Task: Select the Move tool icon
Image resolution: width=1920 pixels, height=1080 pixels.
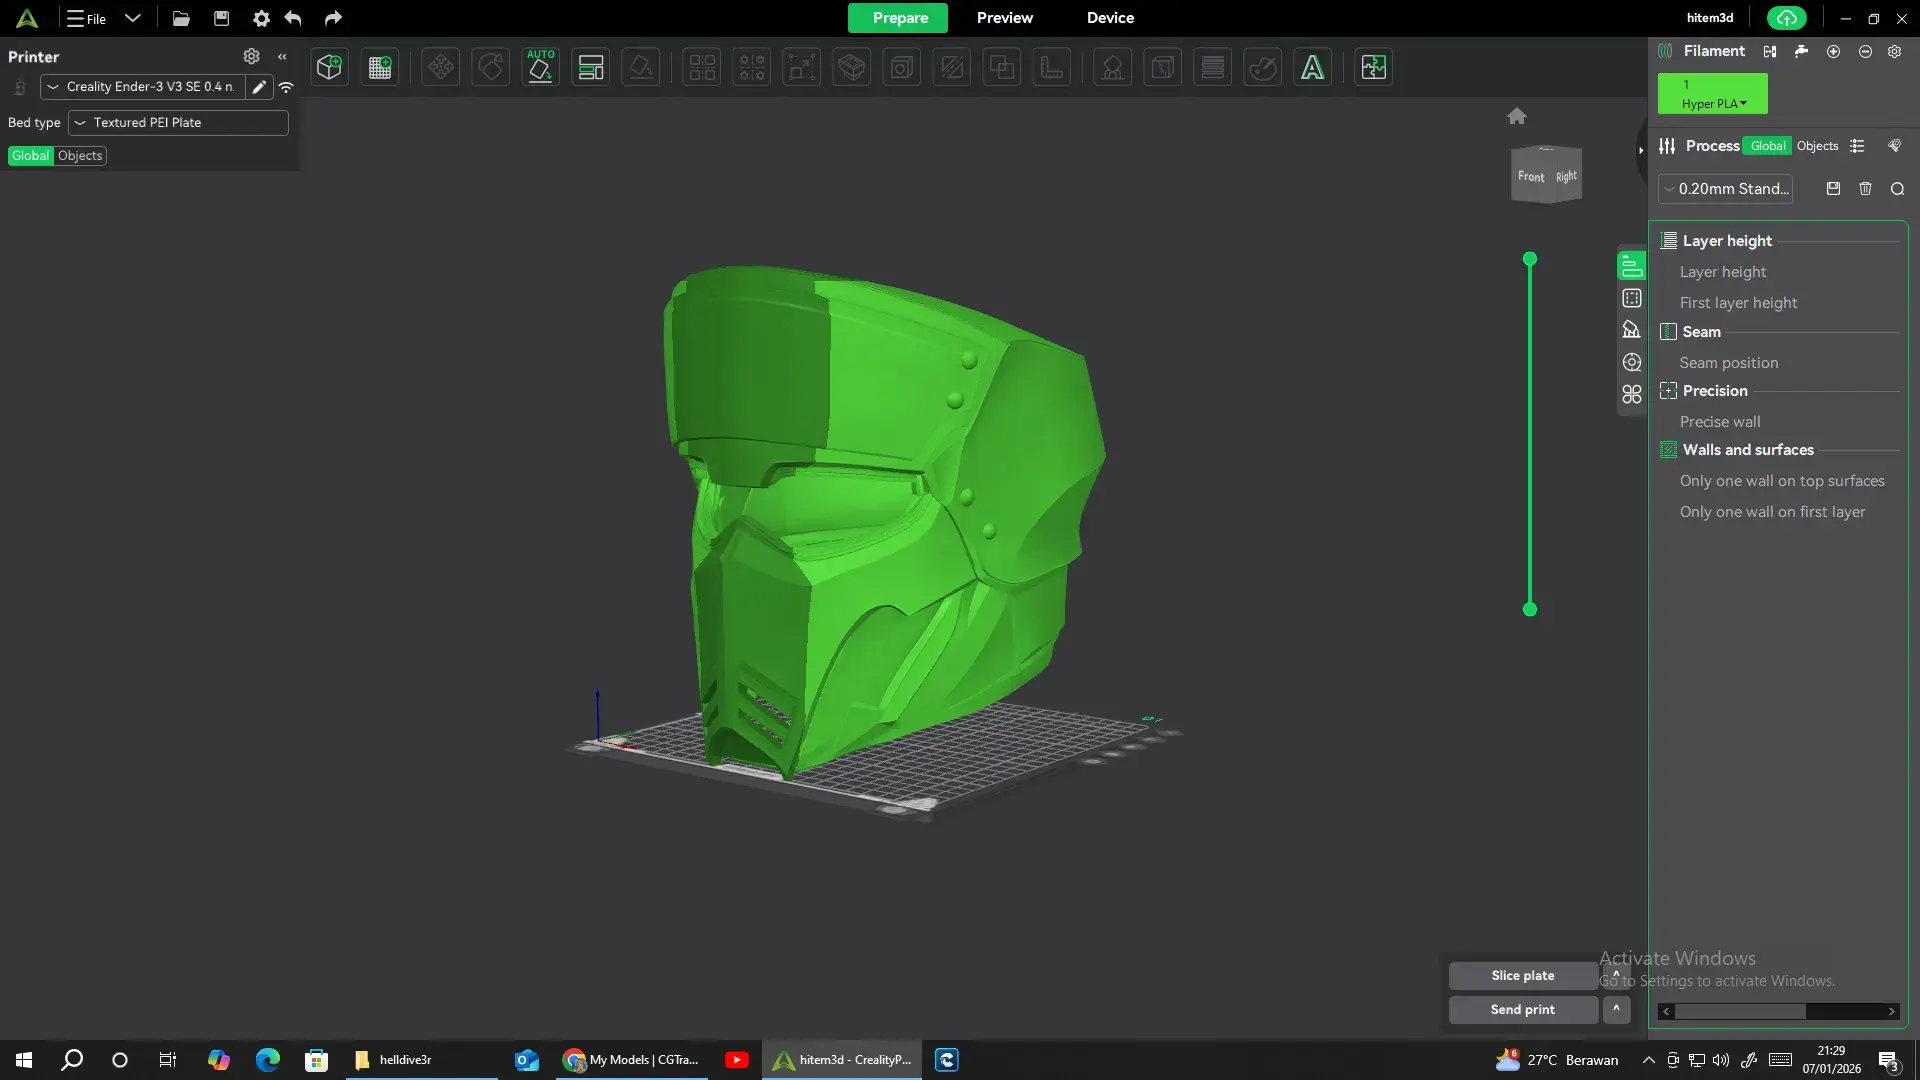Action: [x=440, y=67]
